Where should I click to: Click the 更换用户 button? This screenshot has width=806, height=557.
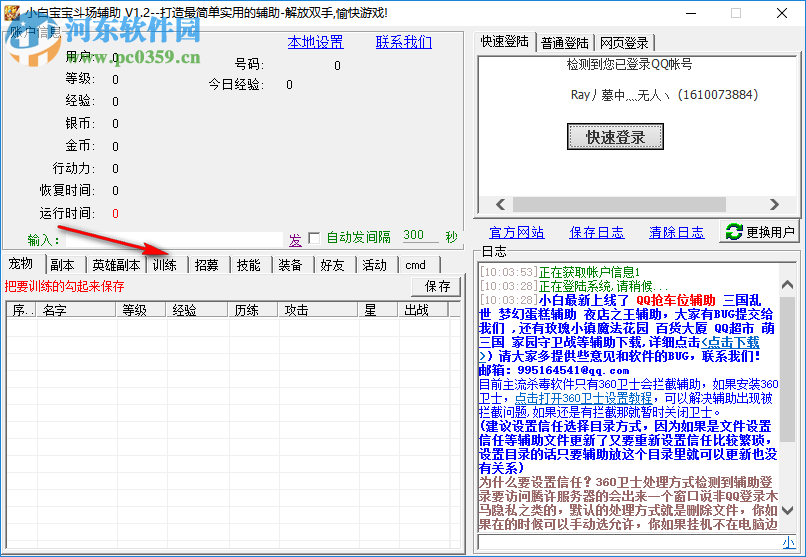[760, 232]
